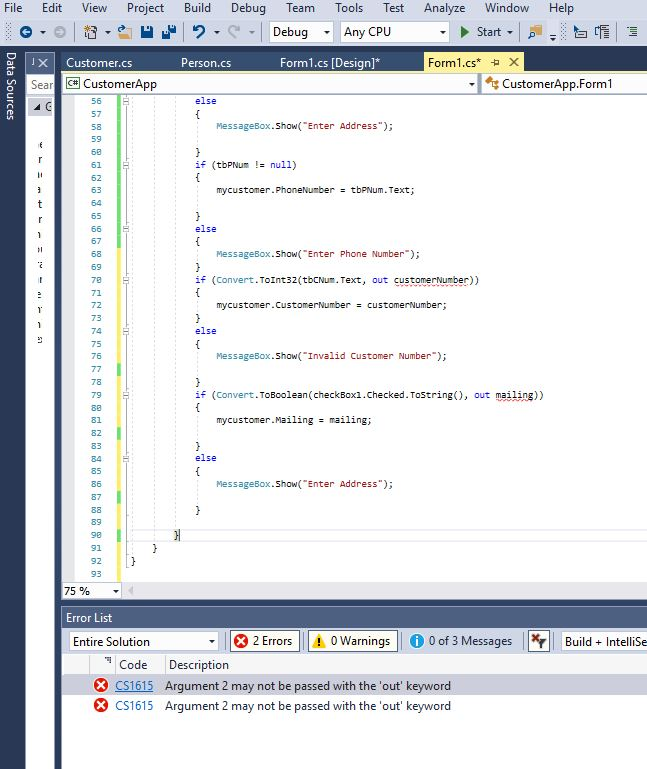
Task: Click the Start debugging button
Action: [482, 32]
